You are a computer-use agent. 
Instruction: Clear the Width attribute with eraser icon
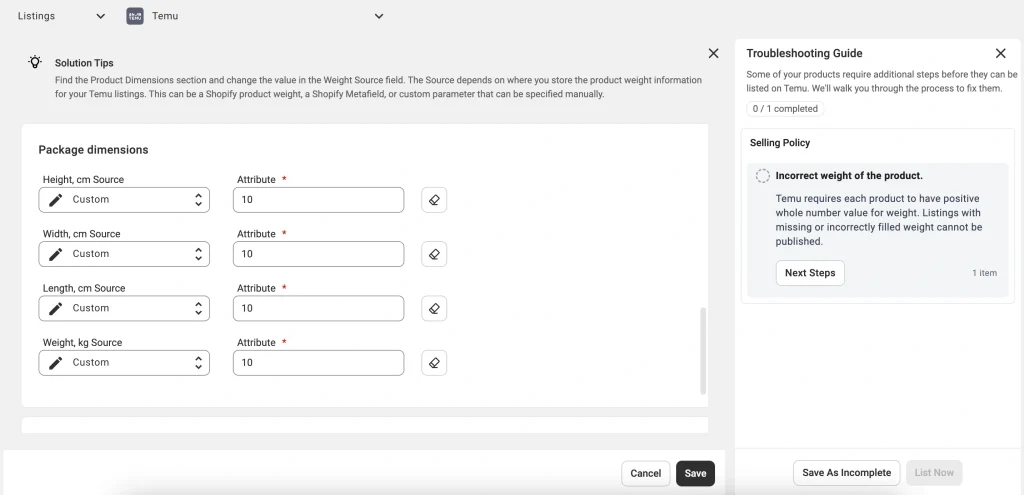click(x=434, y=254)
